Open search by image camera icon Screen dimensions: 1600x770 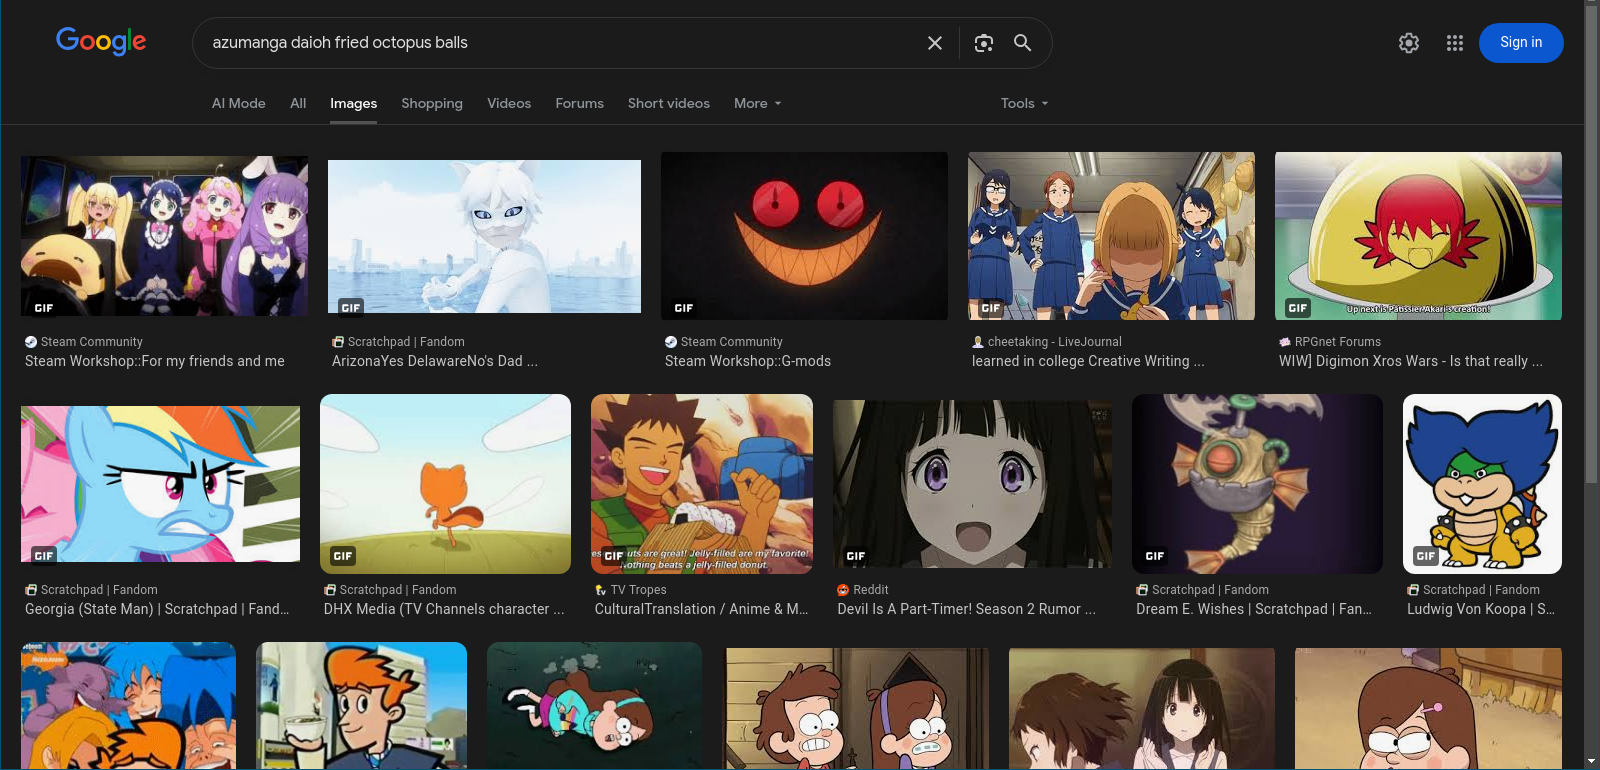983,43
